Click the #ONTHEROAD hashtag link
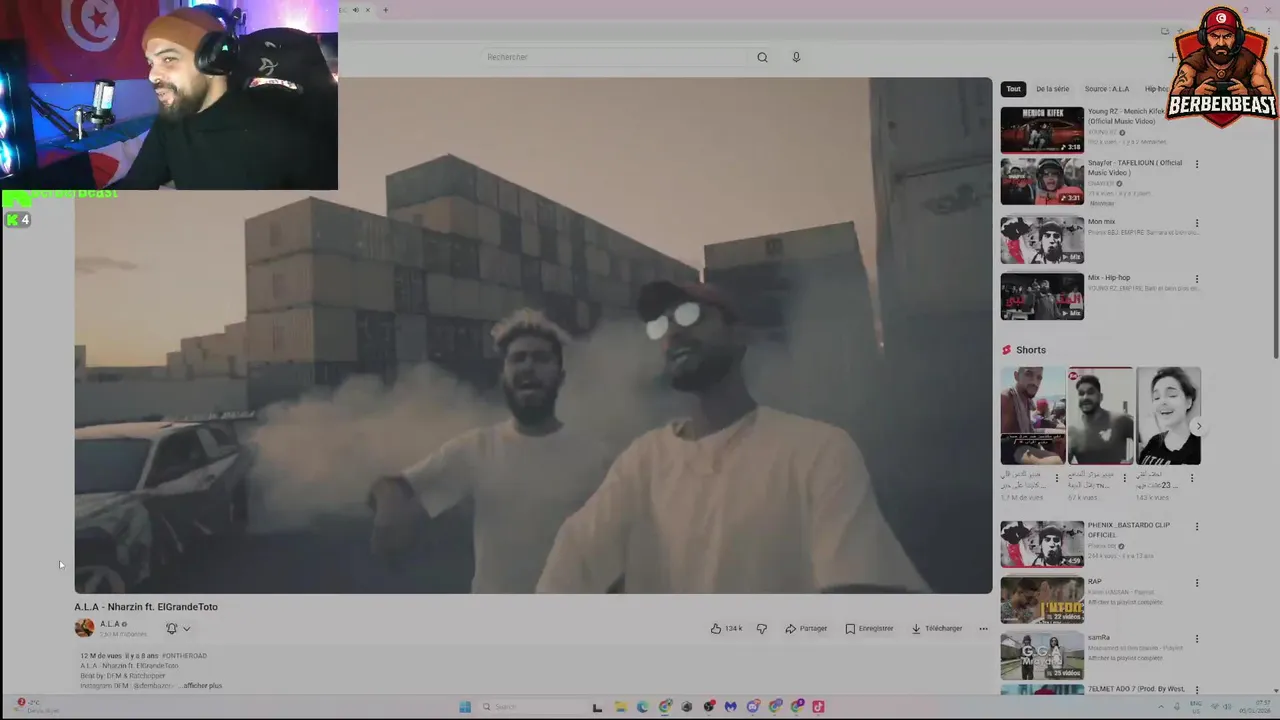The image size is (1280, 720). point(184,656)
